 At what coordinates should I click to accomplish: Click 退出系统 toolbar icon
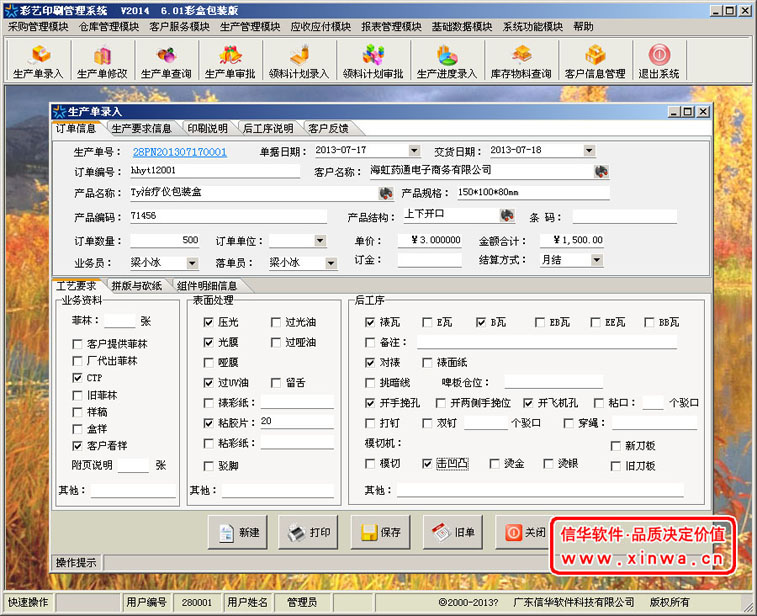point(659,61)
